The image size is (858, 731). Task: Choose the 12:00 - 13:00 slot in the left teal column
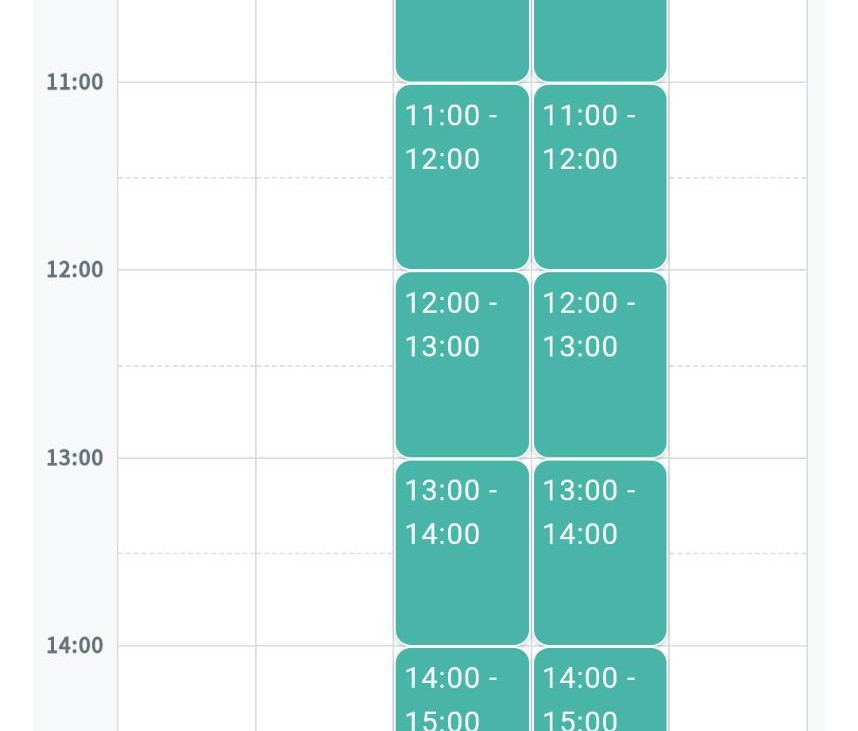(x=462, y=364)
